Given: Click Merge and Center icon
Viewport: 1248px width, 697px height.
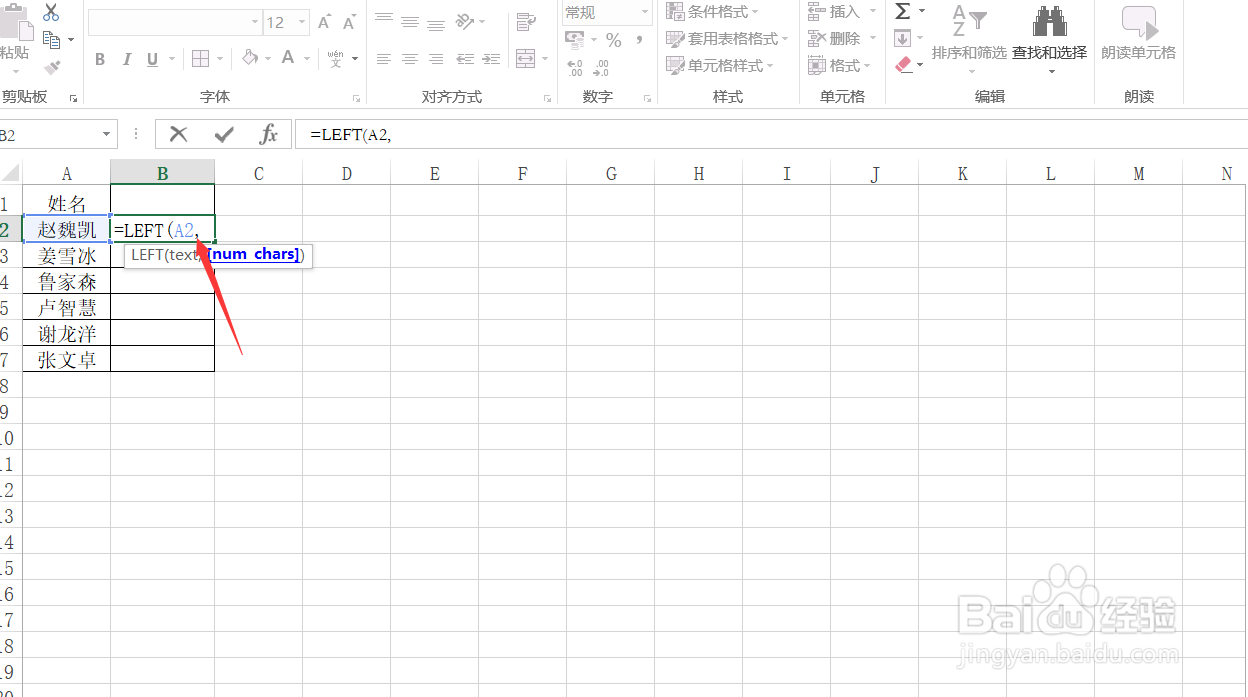Looking at the screenshot, I should point(526,59).
